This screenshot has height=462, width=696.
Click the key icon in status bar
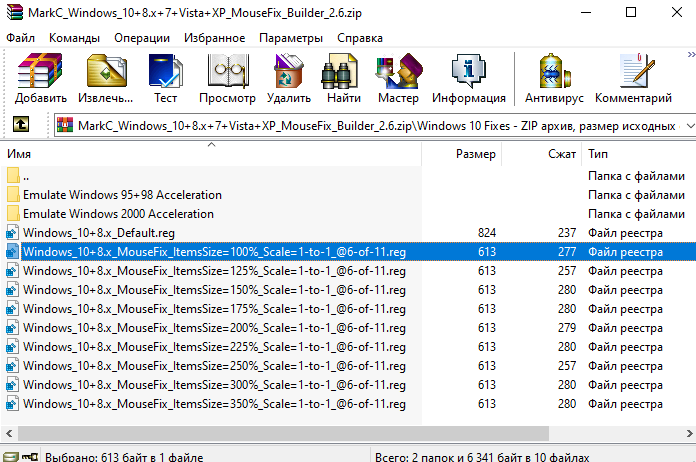30,457
